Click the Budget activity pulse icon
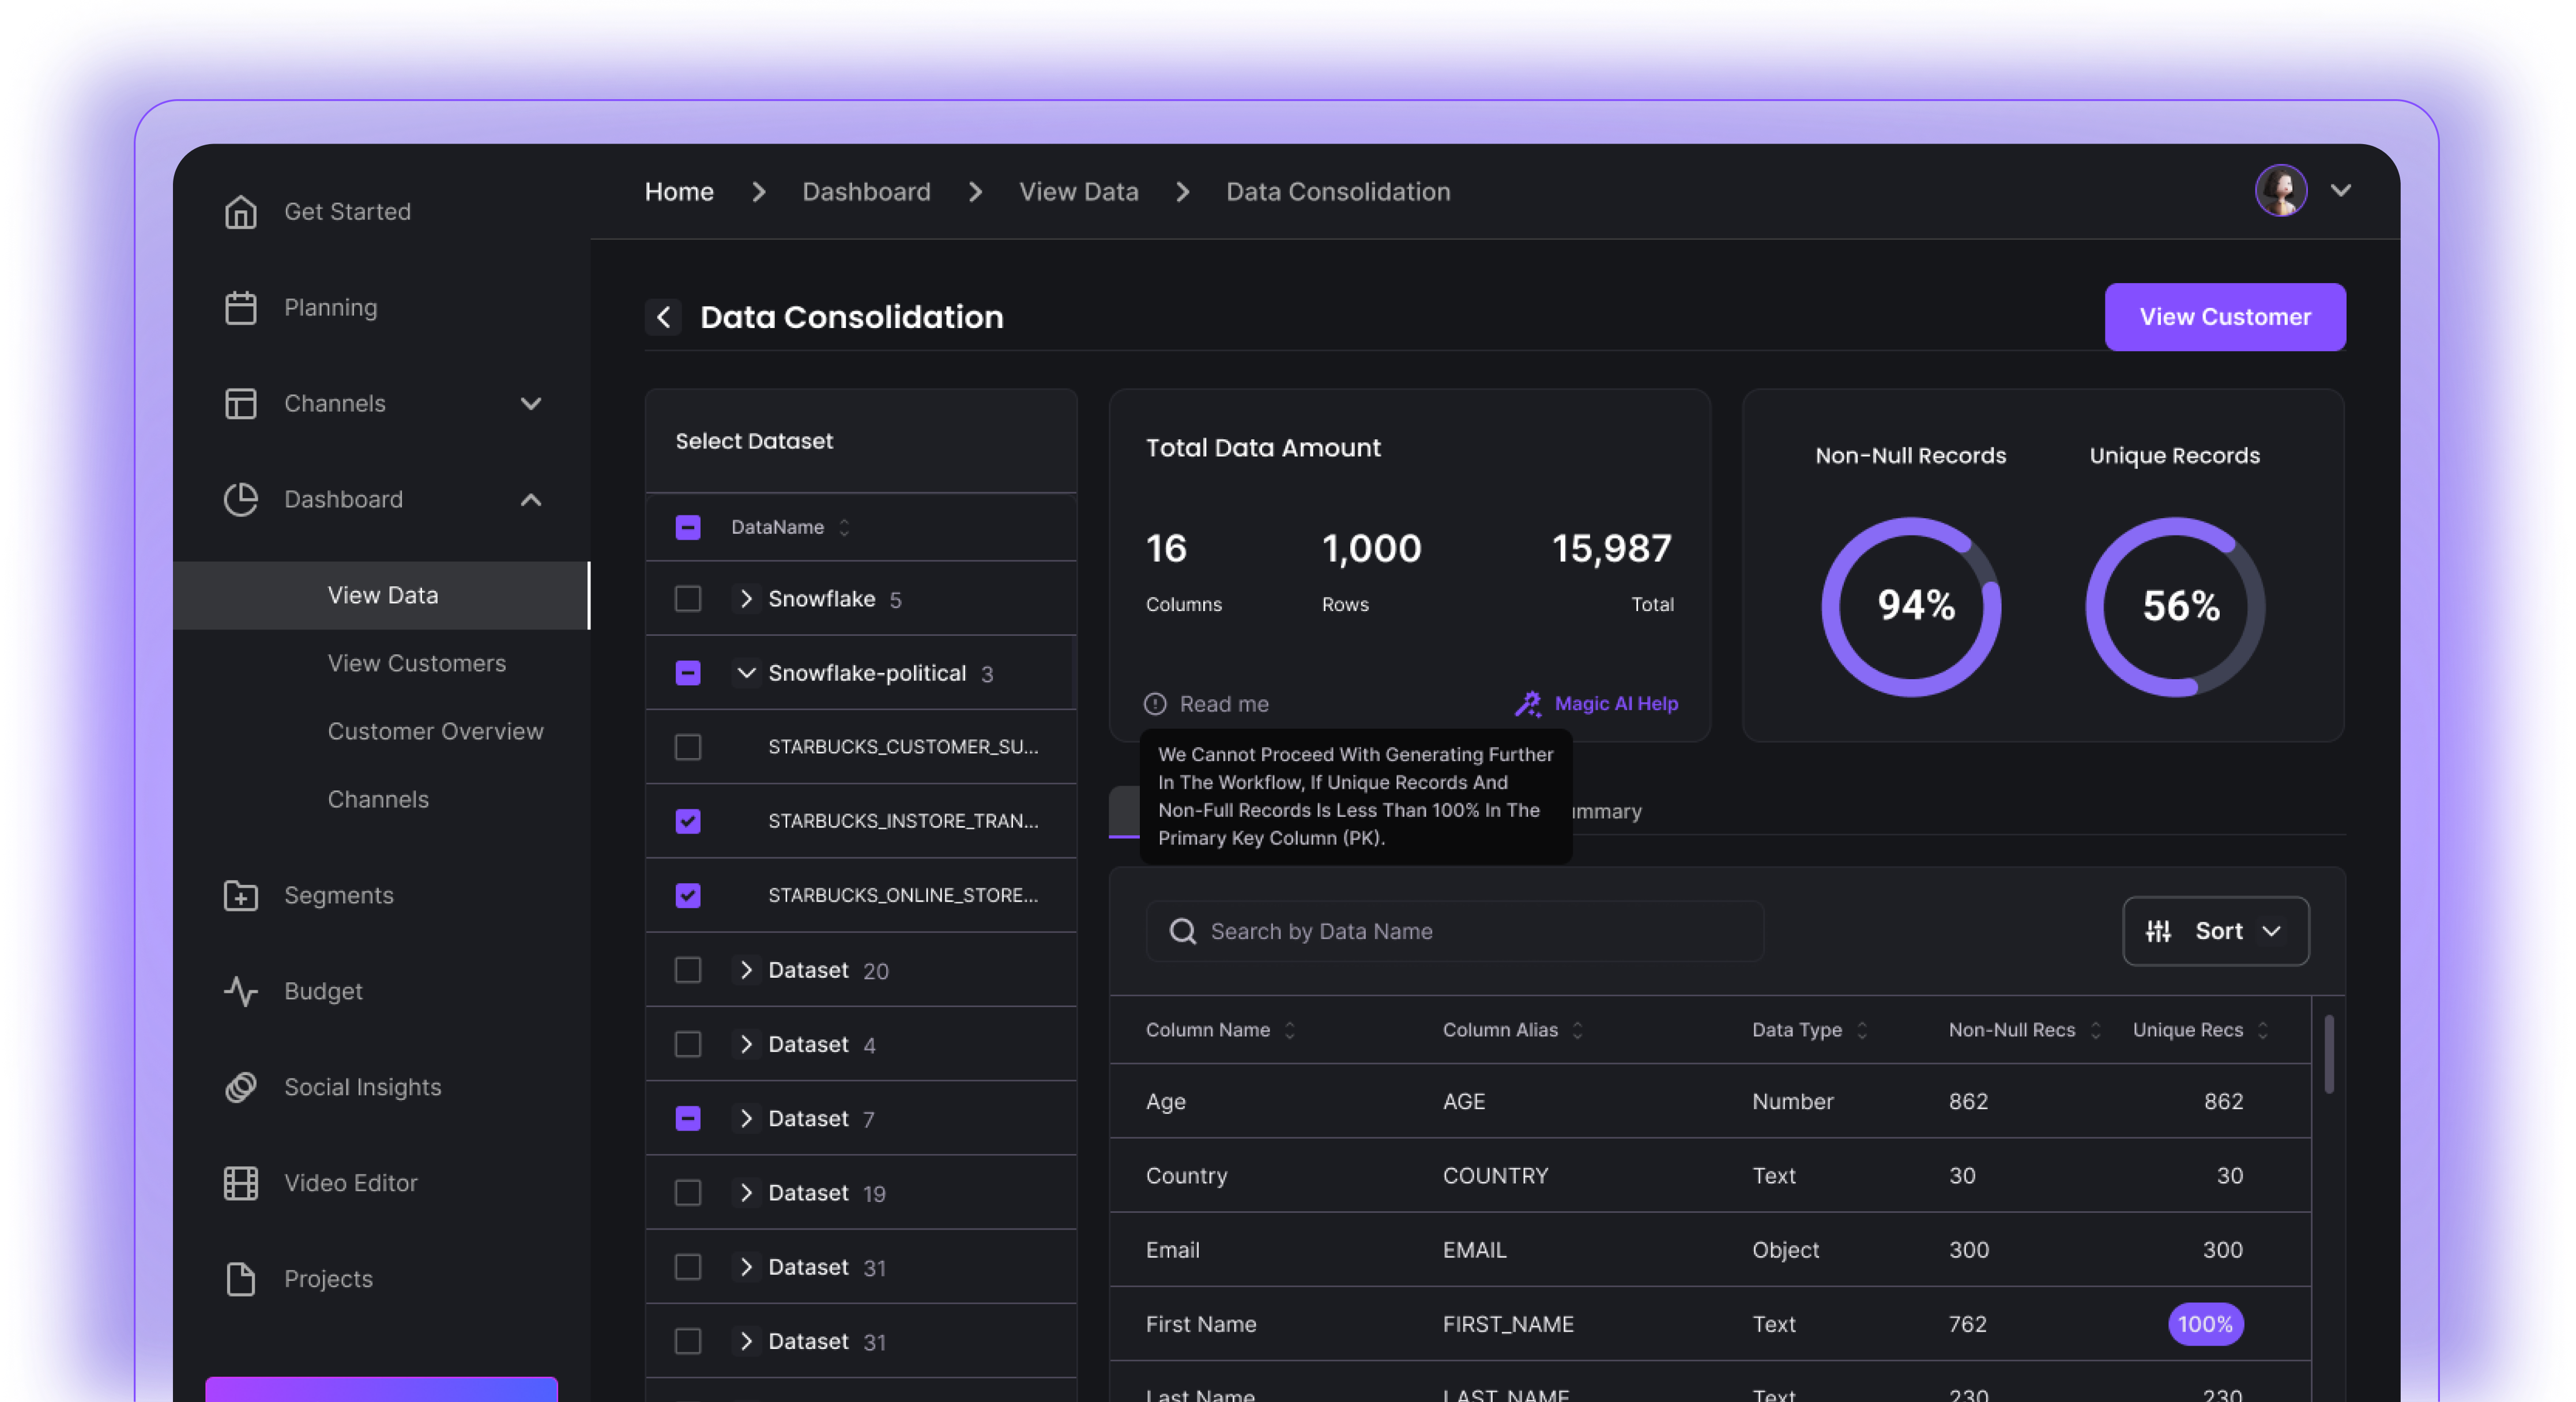The height and width of the screenshot is (1402, 2576). point(240,992)
